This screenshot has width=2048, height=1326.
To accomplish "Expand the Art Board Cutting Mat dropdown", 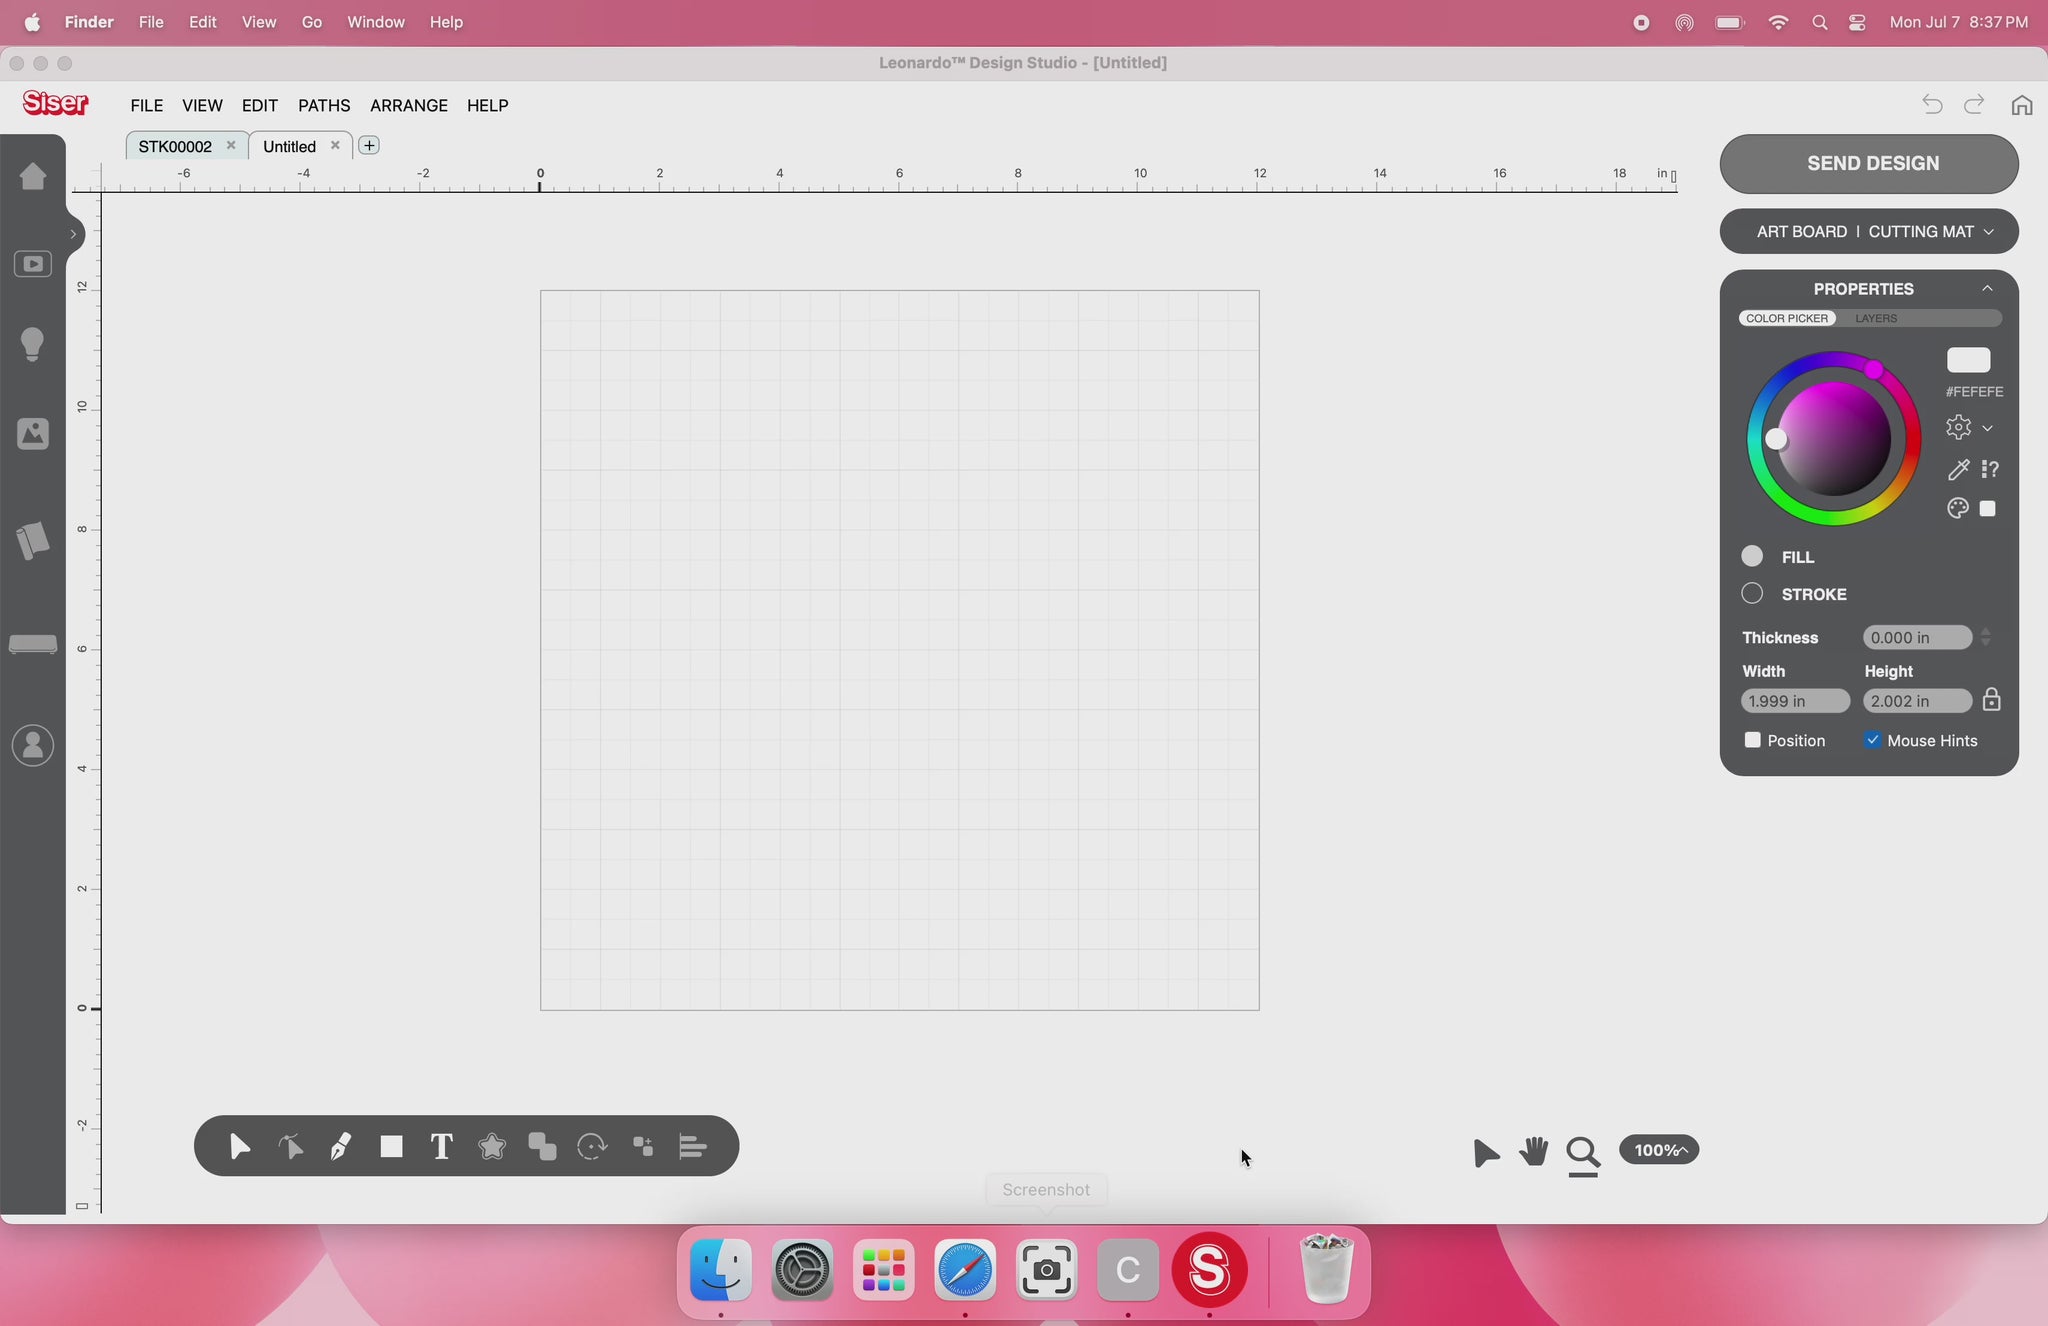I will (1868, 231).
